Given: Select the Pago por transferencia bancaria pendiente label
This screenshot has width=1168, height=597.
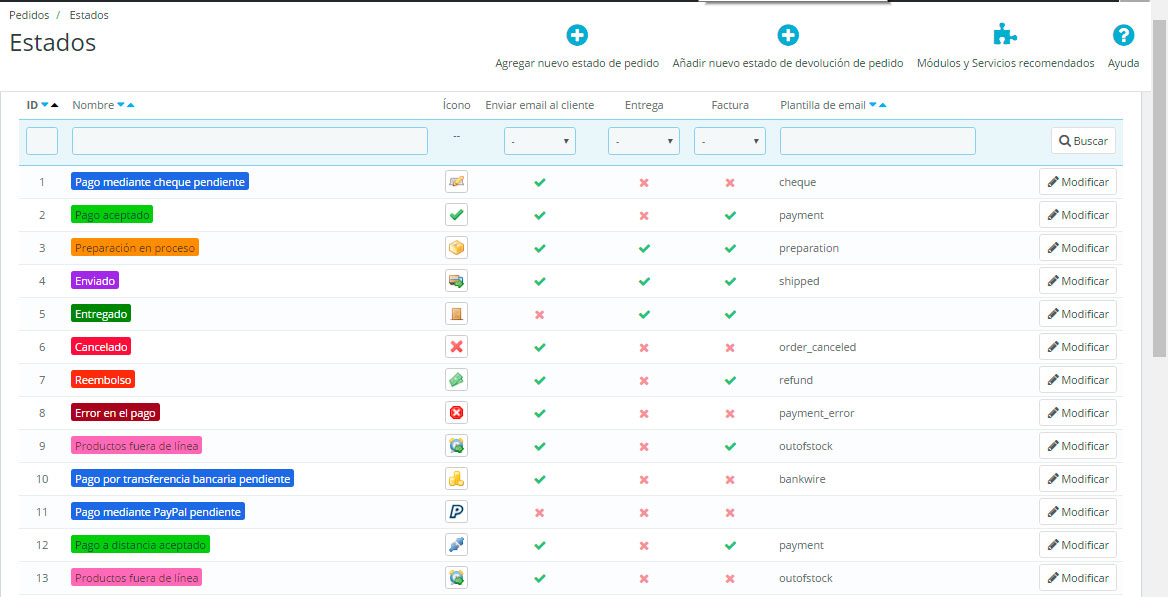Looking at the screenshot, I should click(x=182, y=478).
